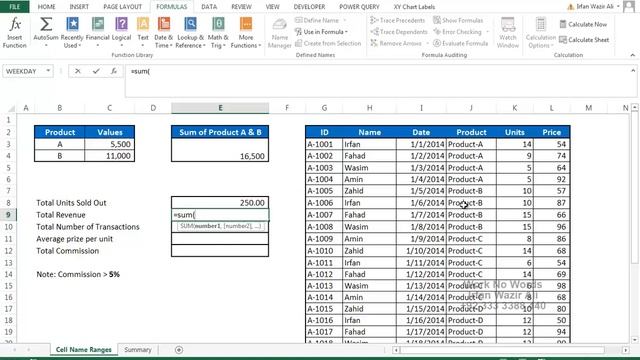Open Lookup & Reference functions

tap(190, 33)
